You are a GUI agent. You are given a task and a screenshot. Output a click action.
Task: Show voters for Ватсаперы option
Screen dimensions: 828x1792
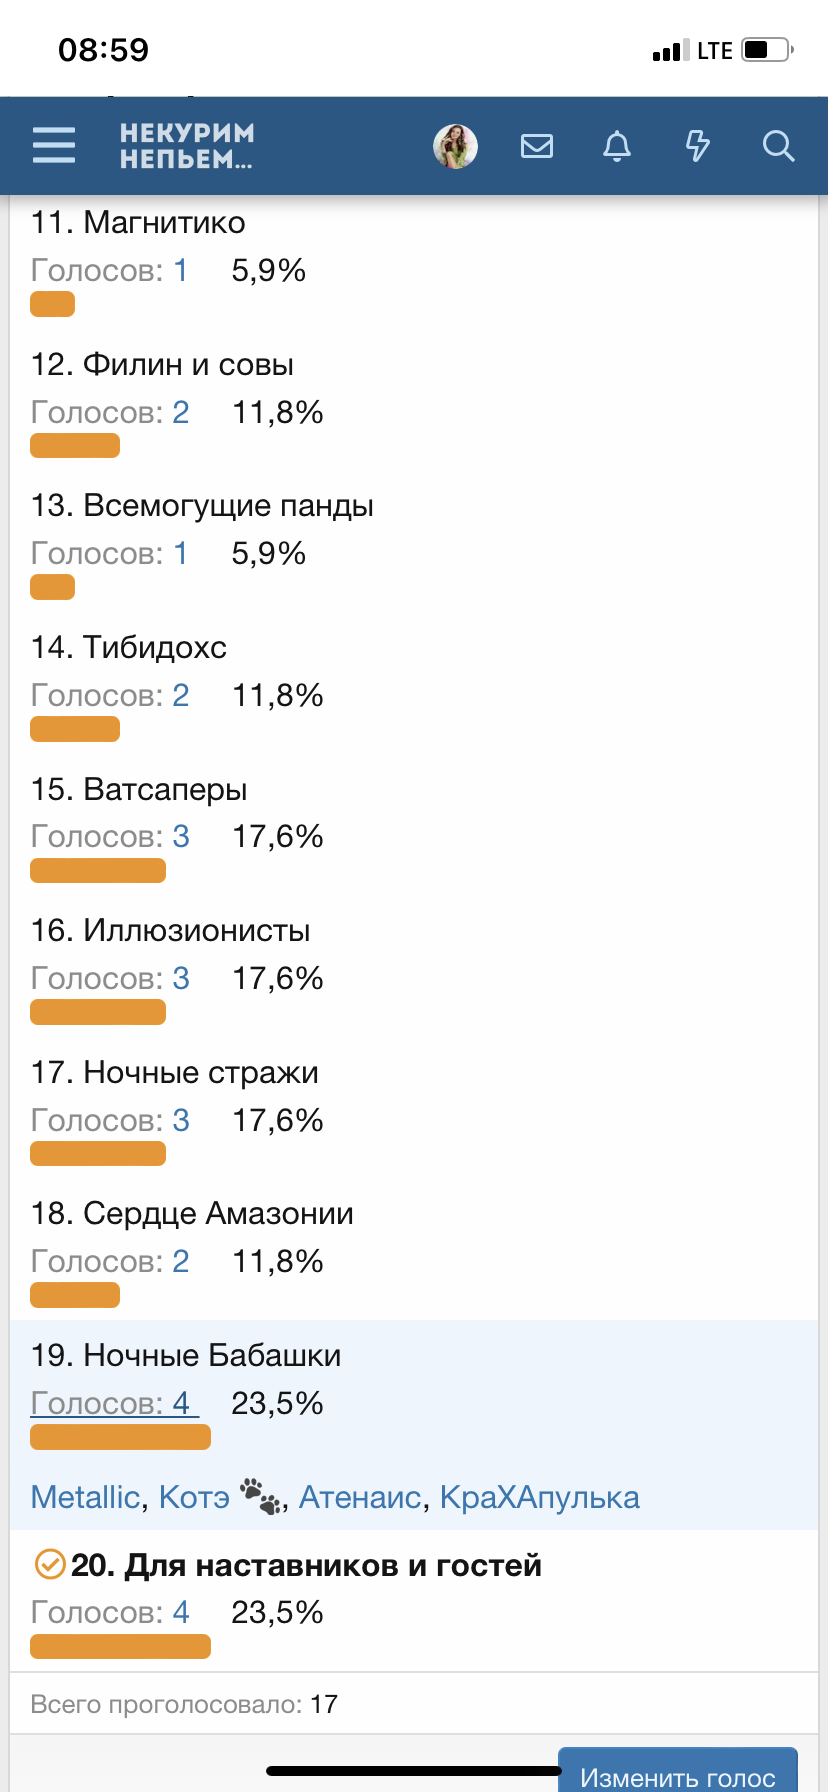[110, 836]
